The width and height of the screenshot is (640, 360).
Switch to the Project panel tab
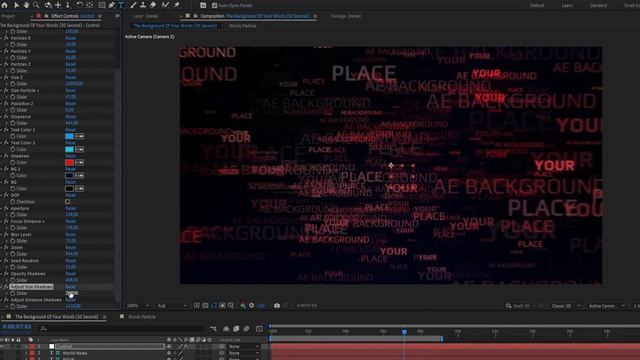[8, 16]
